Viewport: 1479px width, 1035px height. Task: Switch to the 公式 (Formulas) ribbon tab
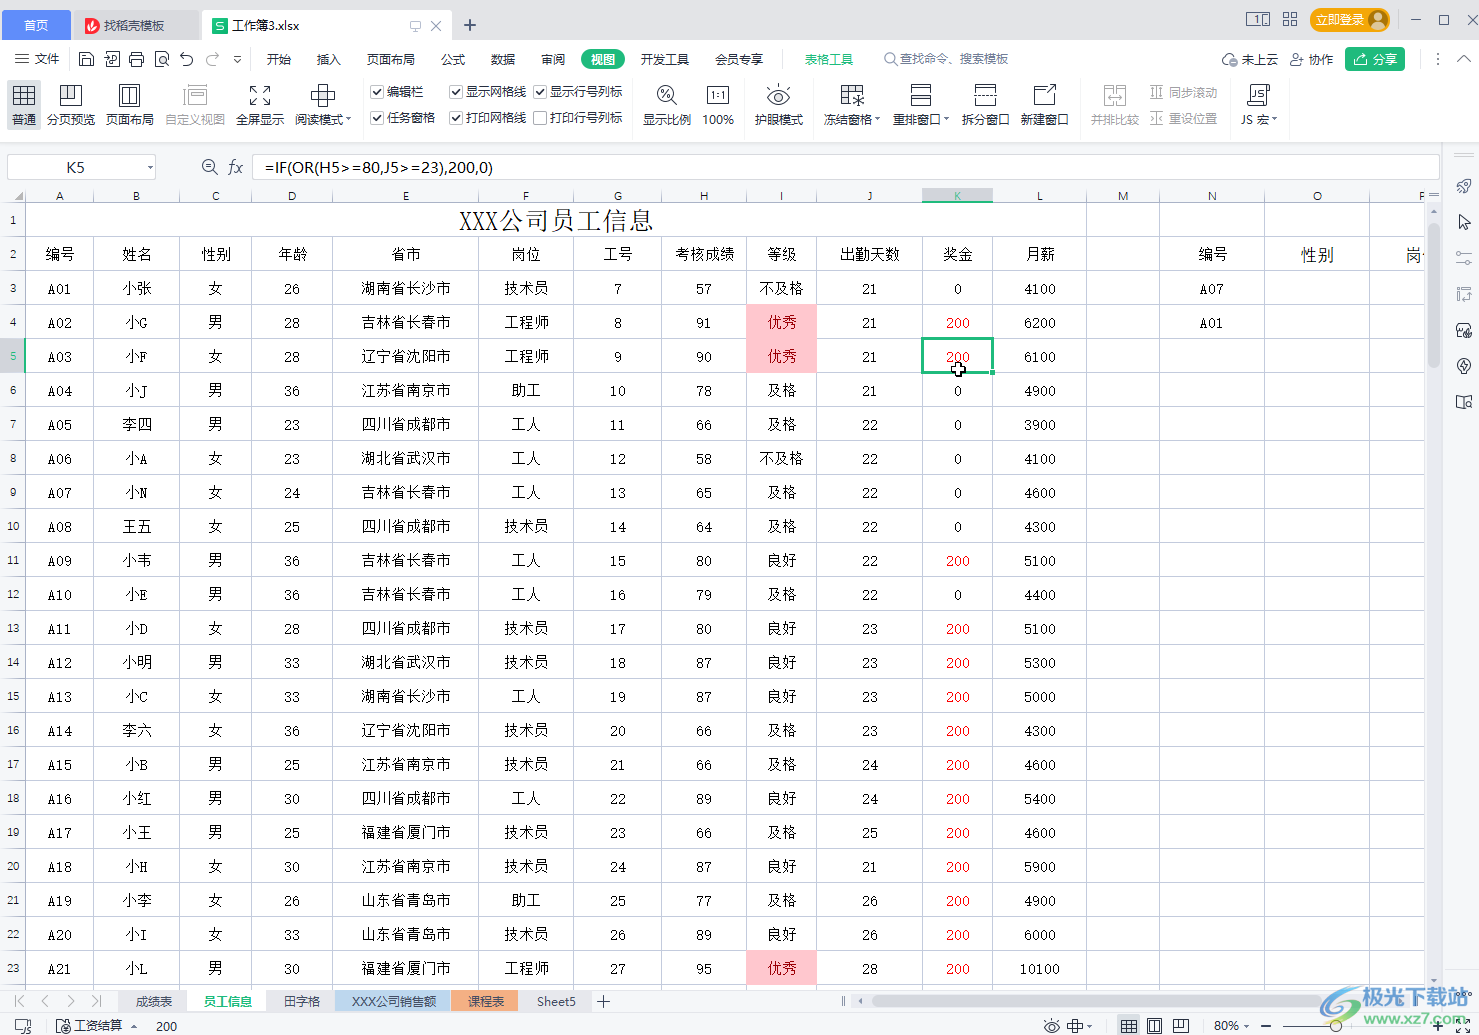453,59
